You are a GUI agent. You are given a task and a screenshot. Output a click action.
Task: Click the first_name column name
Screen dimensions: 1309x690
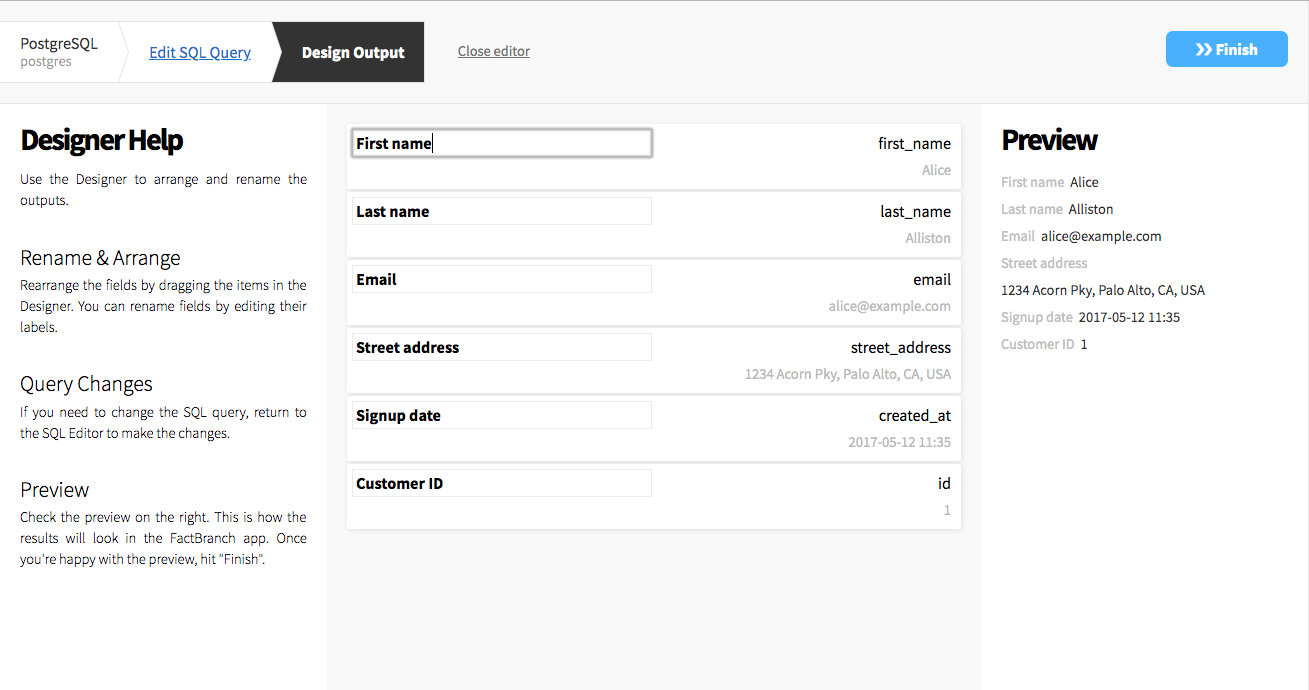pyautogui.click(x=914, y=143)
